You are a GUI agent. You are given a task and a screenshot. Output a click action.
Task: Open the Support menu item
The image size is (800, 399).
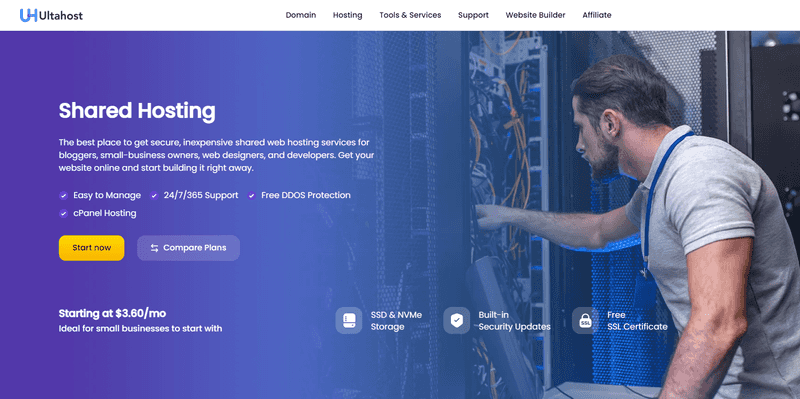pyautogui.click(x=473, y=15)
